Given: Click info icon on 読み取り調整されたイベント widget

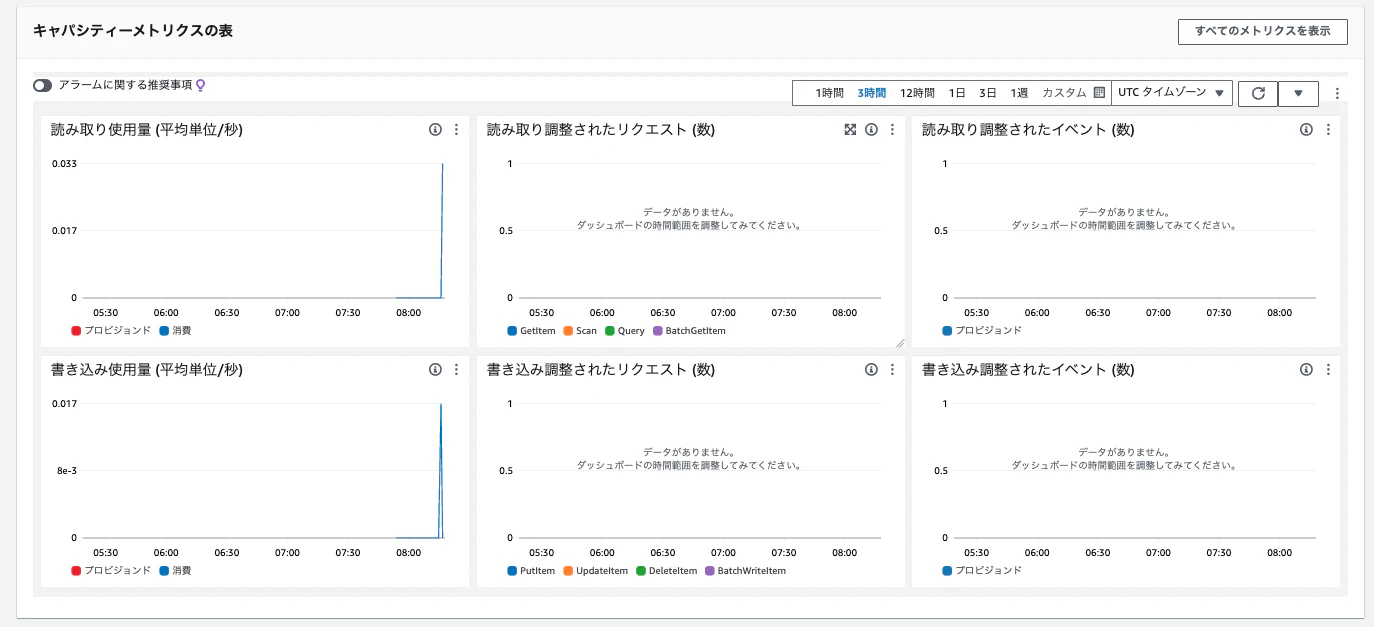Looking at the screenshot, I should 1306,129.
